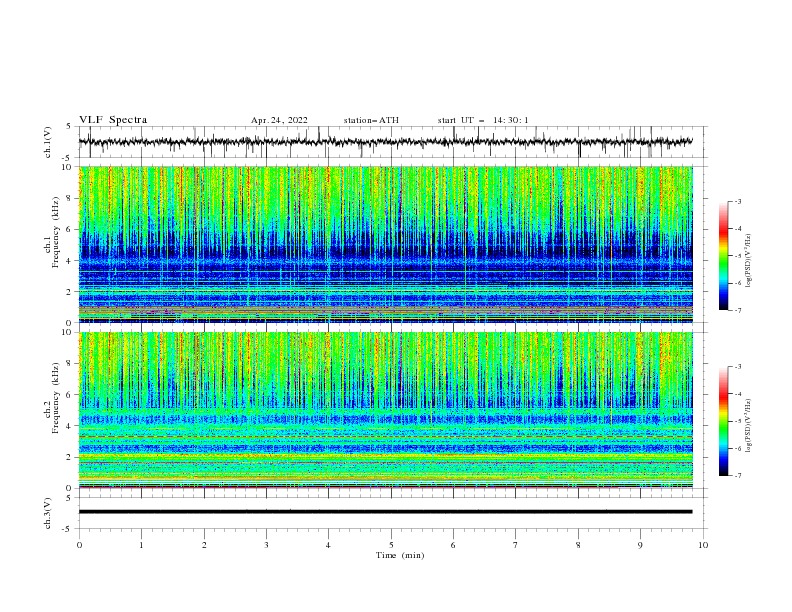Click the ch.1 spectrogram color bar
Screen dimensions: 792x612
723,255
